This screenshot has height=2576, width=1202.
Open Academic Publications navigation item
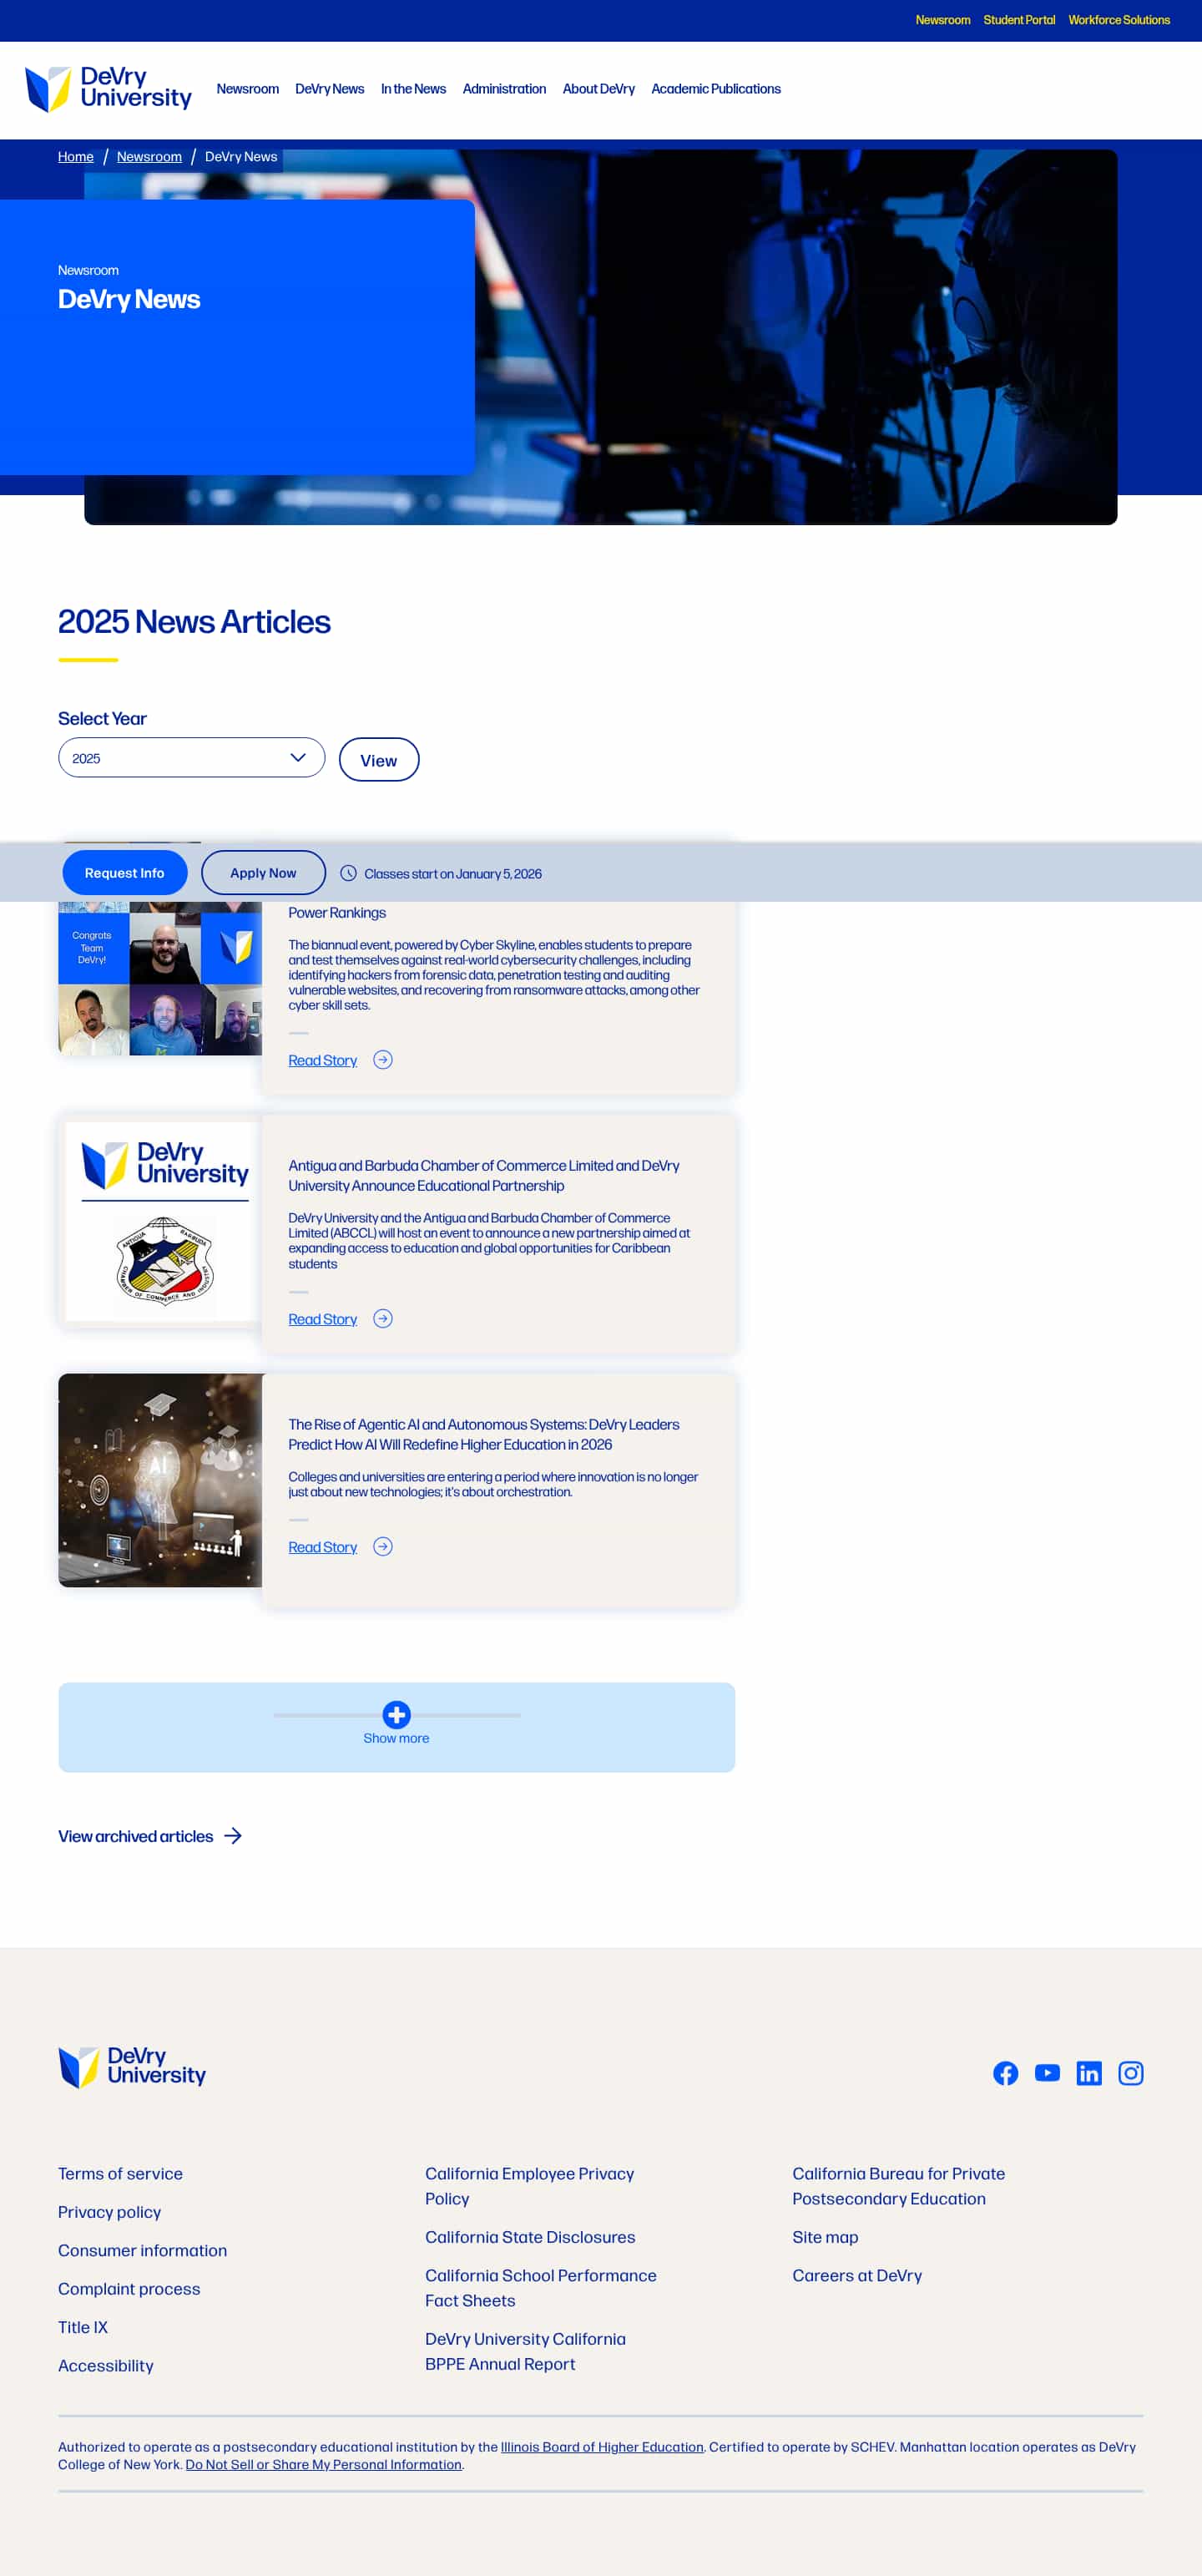(716, 89)
